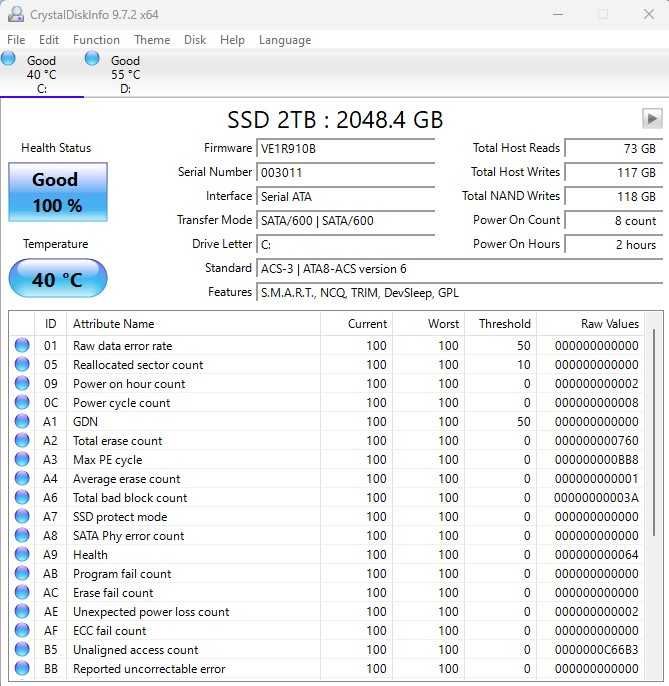This screenshot has width=669, height=686.
Task: Click raw value 0000000C66B3 of Unaligned access
Action: [596, 650]
